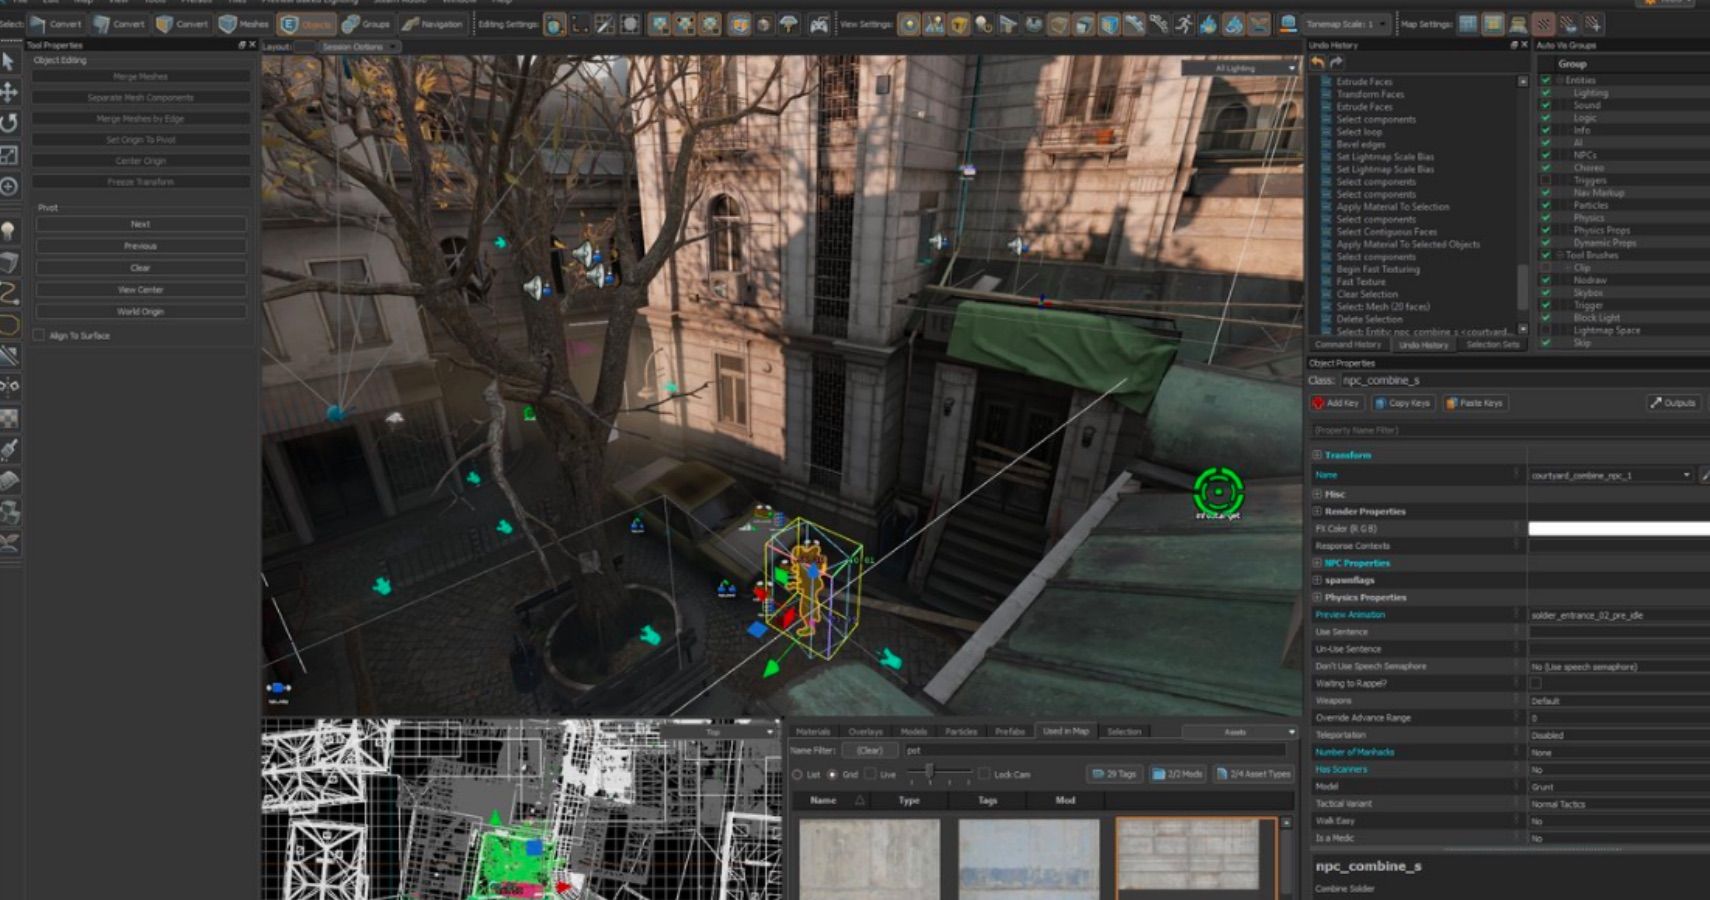The image size is (1710, 900).
Task: Click the white FX Color swatch
Action: 1618,528
